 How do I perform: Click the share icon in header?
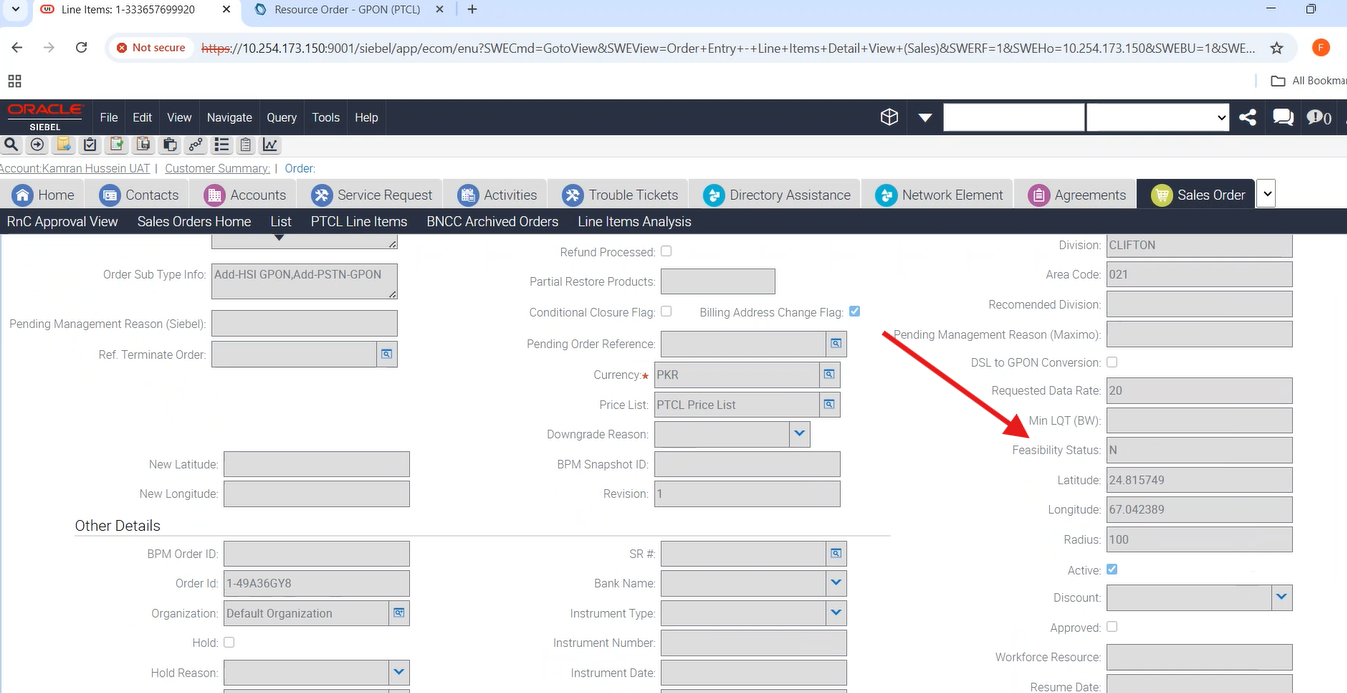(1247, 117)
